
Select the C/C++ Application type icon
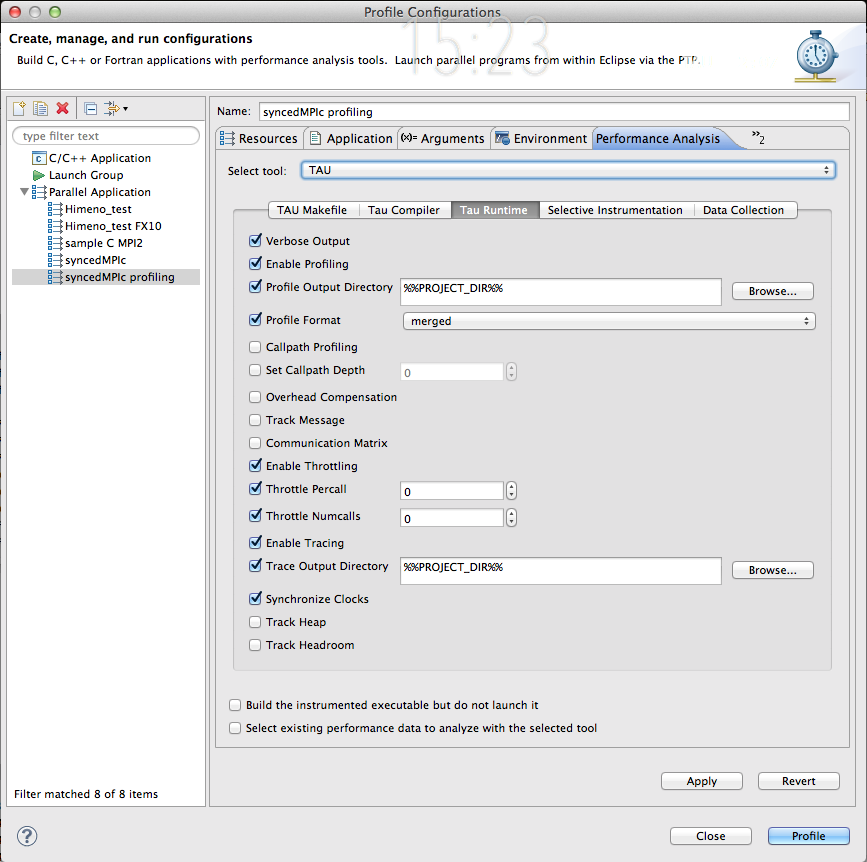point(39,158)
